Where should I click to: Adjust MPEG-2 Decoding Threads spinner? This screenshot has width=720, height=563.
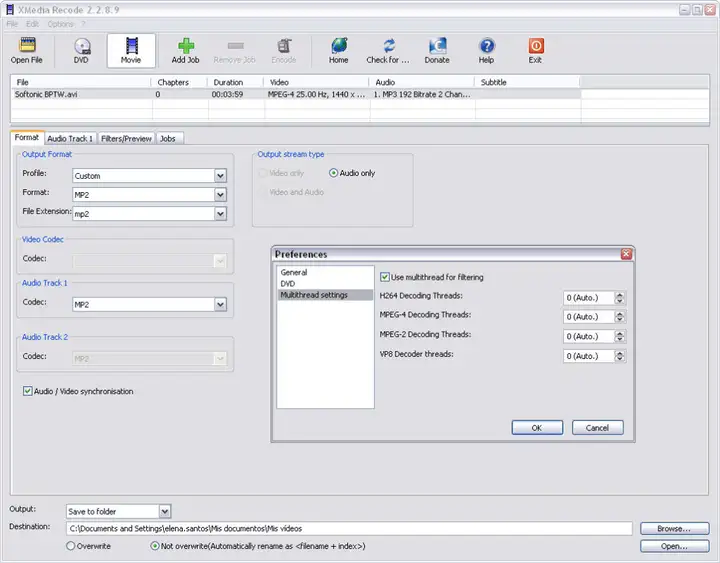click(619, 336)
